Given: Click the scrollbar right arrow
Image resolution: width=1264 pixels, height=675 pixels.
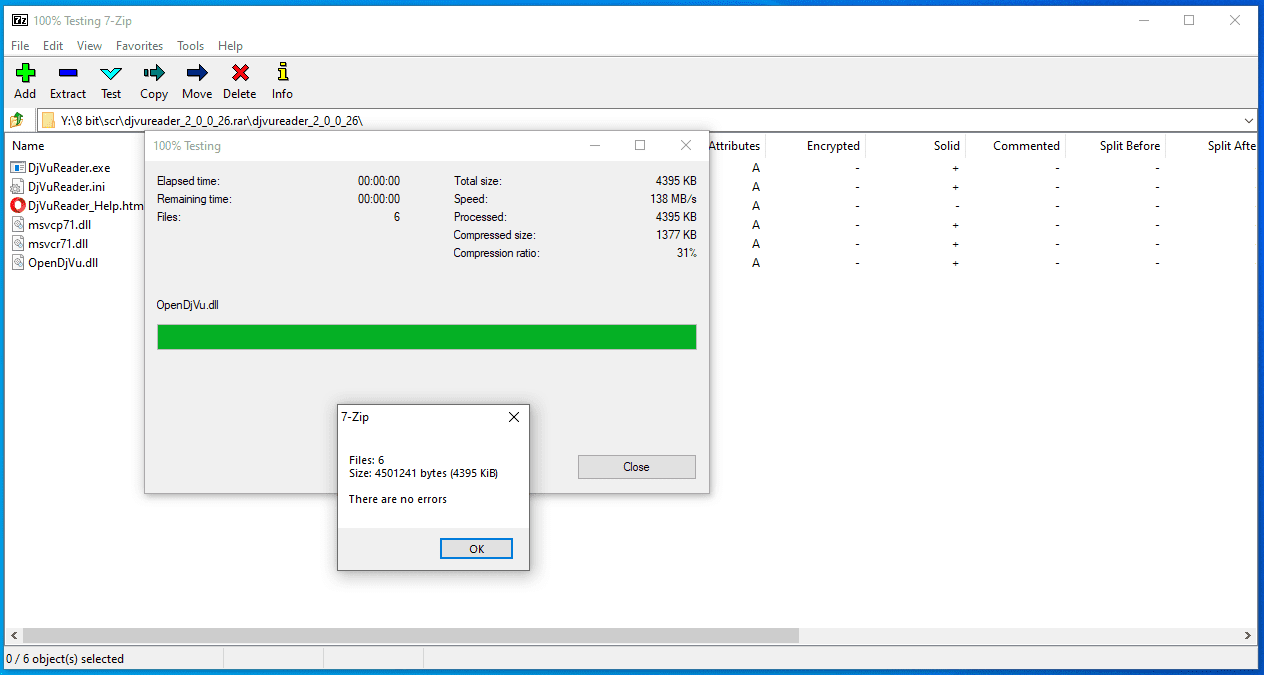Looking at the screenshot, I should coord(1248,635).
